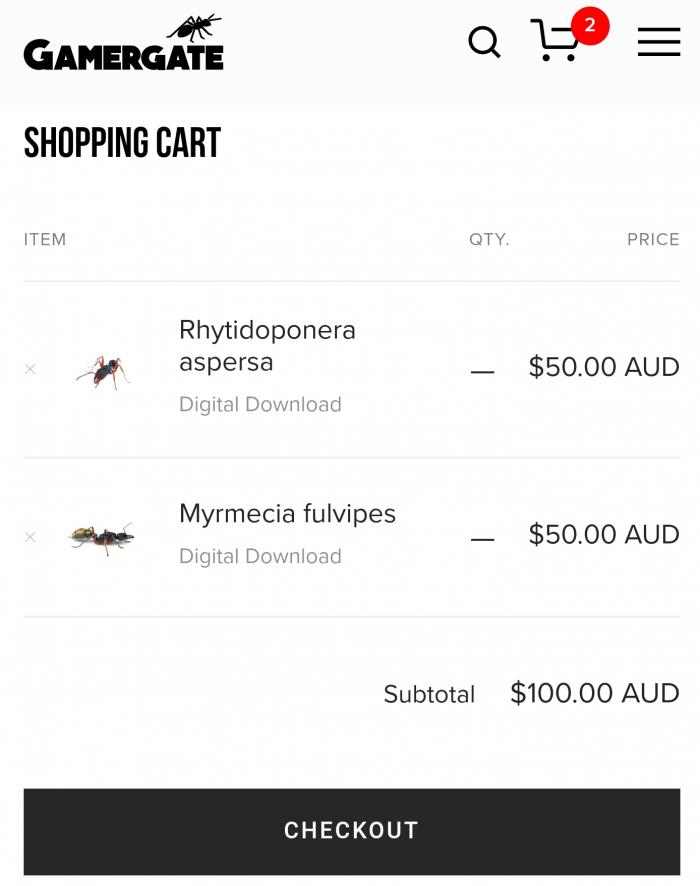Click the Myrmecia fulvipes $50.00 AUD price

pyautogui.click(x=603, y=535)
